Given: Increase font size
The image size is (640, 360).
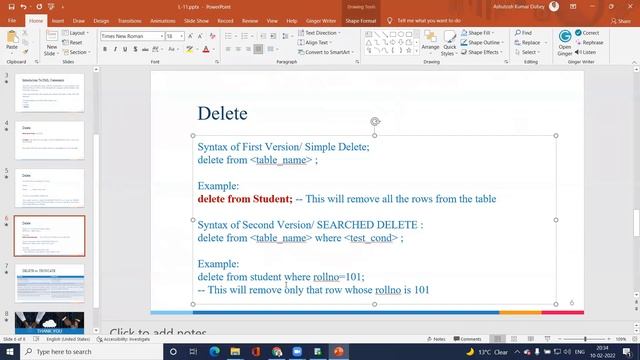Looking at the screenshot, I should pyautogui.click(x=190, y=36).
